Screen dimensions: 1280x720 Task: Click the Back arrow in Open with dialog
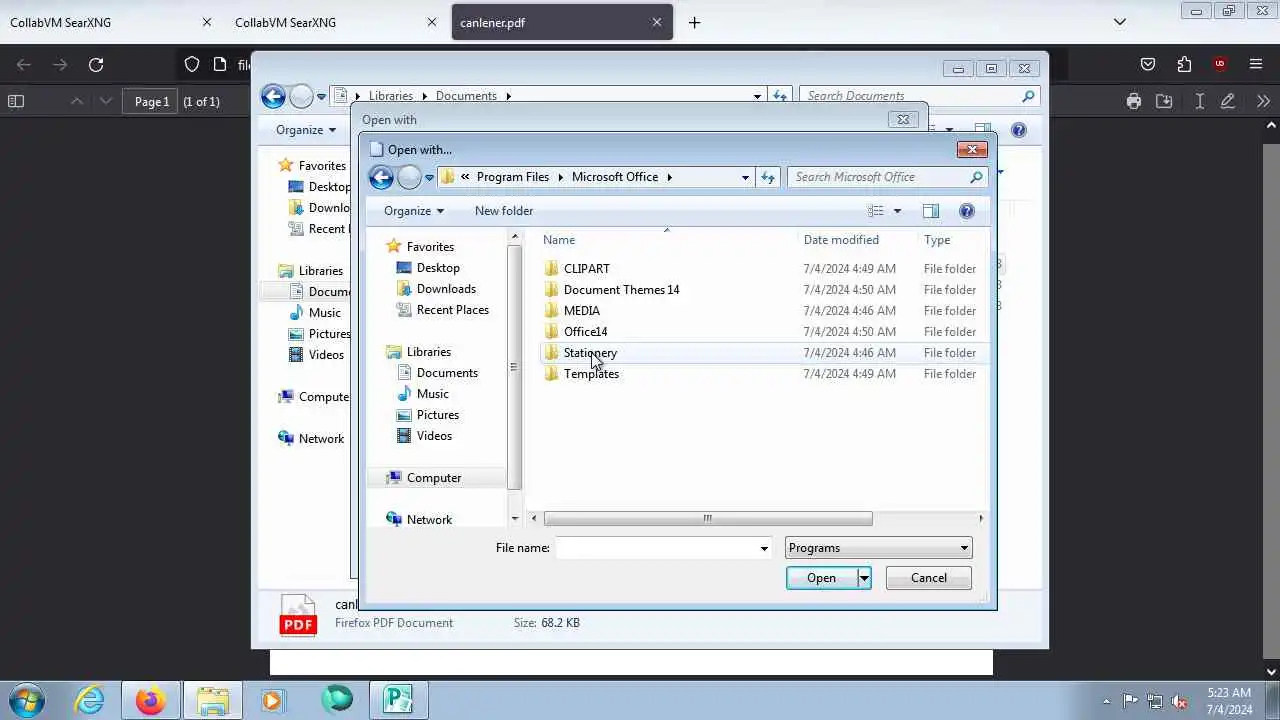381,177
